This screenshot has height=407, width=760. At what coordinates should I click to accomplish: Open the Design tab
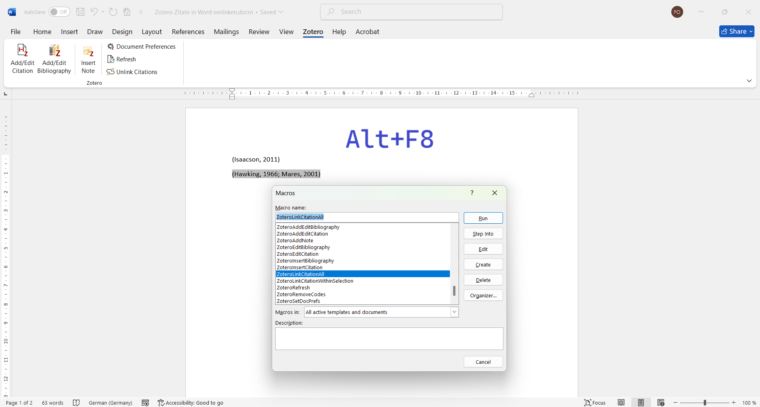pos(122,31)
